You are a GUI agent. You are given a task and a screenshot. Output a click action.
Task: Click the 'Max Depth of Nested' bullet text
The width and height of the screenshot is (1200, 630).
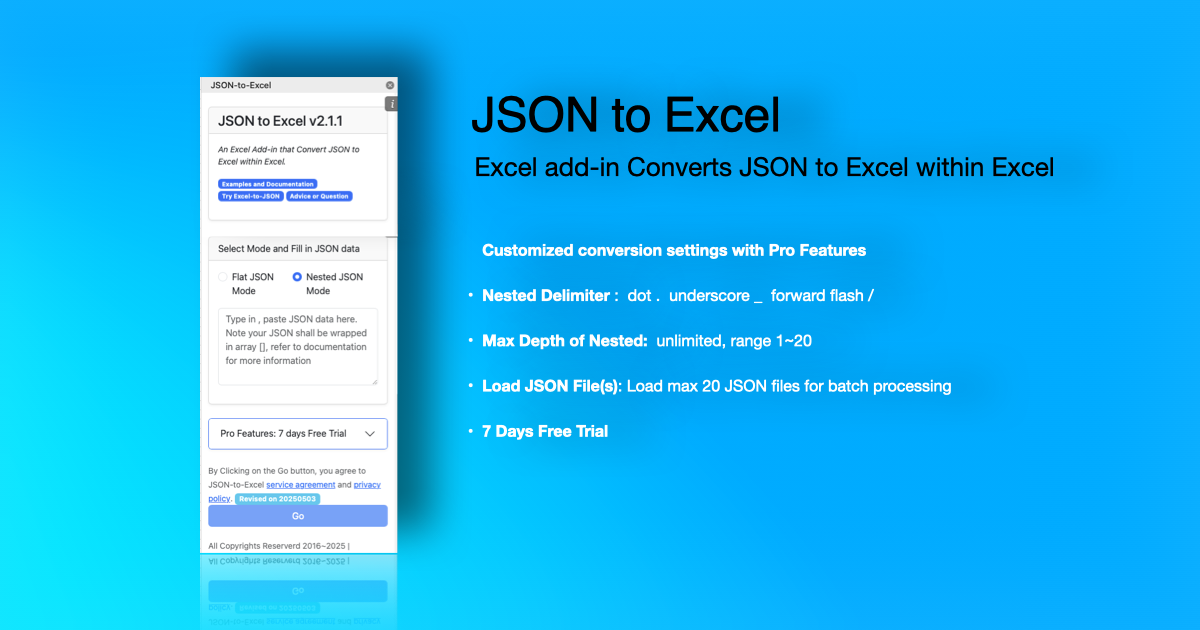coord(647,341)
